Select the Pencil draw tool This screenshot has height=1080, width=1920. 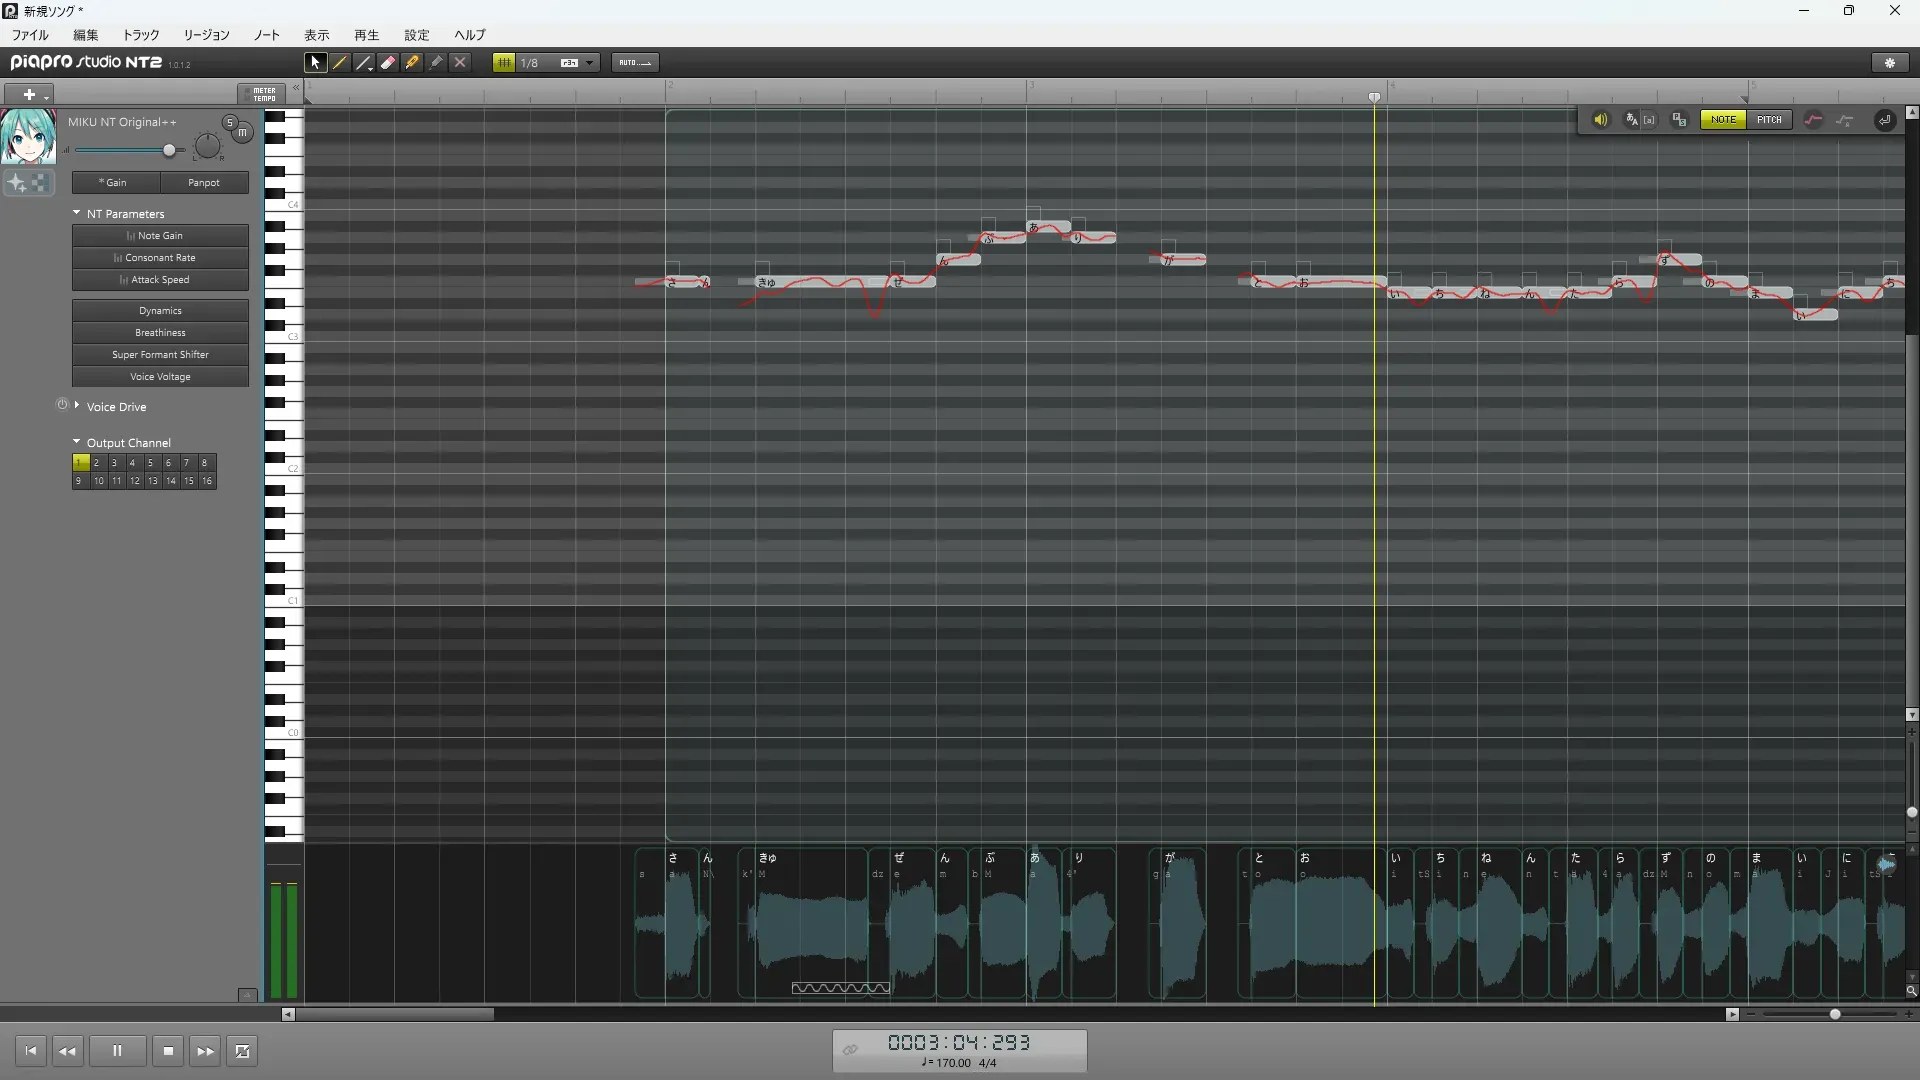point(340,63)
